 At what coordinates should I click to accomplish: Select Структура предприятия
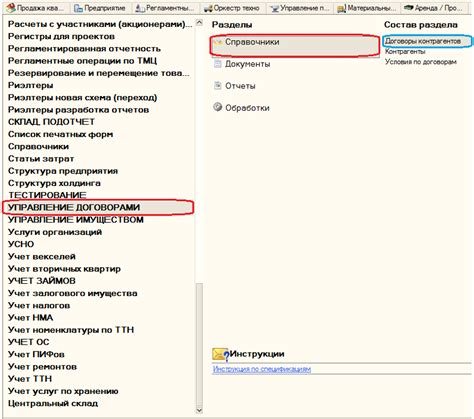(63, 171)
